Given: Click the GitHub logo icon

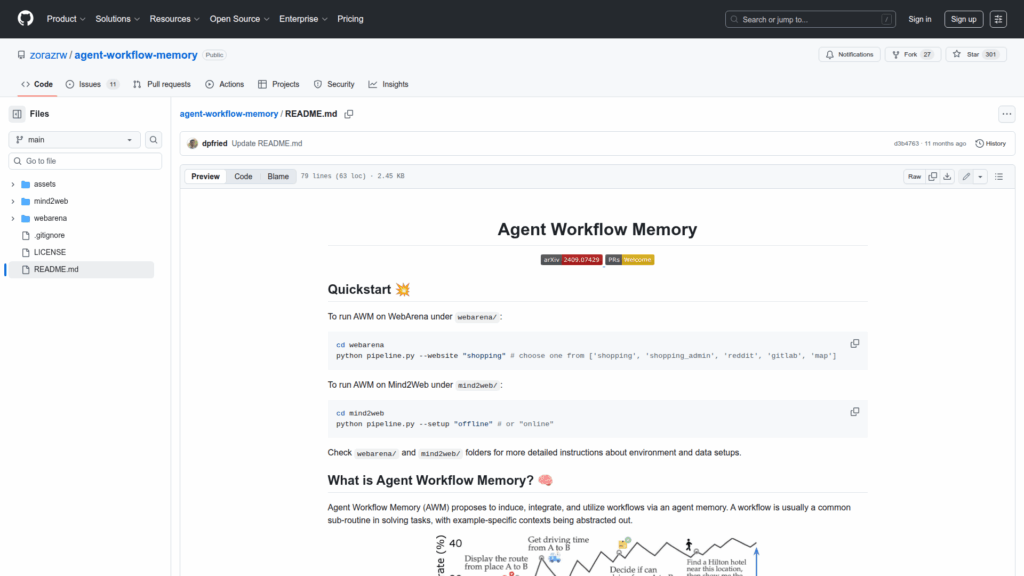Looking at the screenshot, I should point(25,19).
